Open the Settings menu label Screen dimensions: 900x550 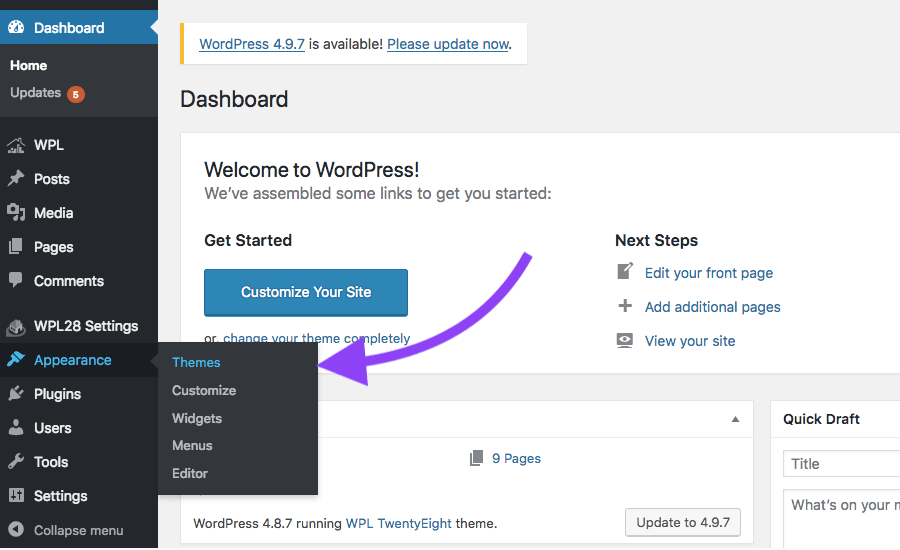pyautogui.click(x=61, y=496)
